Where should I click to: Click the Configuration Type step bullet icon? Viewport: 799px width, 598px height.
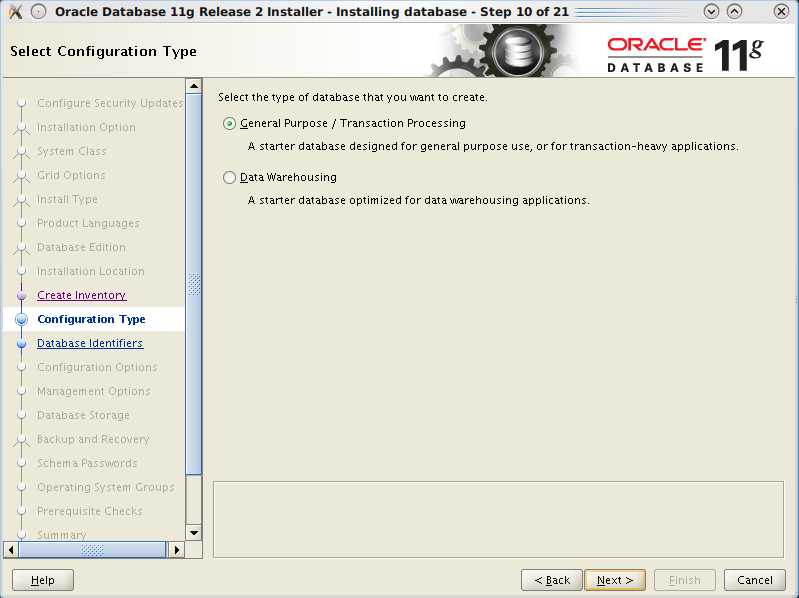[21, 319]
